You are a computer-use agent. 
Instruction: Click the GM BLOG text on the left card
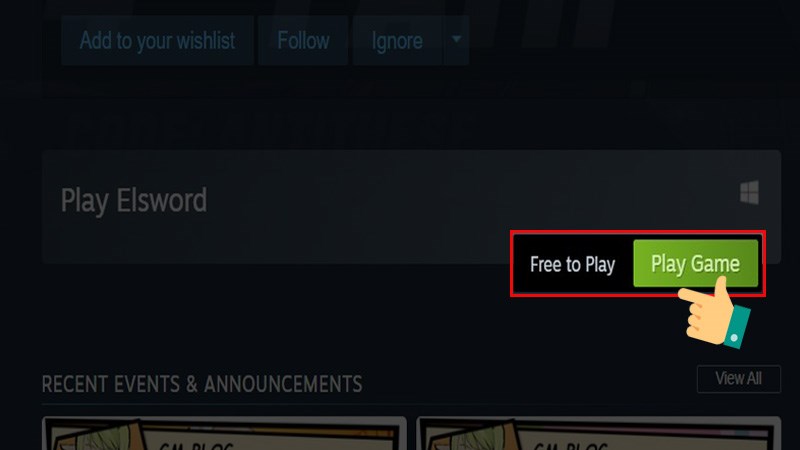[196, 445]
